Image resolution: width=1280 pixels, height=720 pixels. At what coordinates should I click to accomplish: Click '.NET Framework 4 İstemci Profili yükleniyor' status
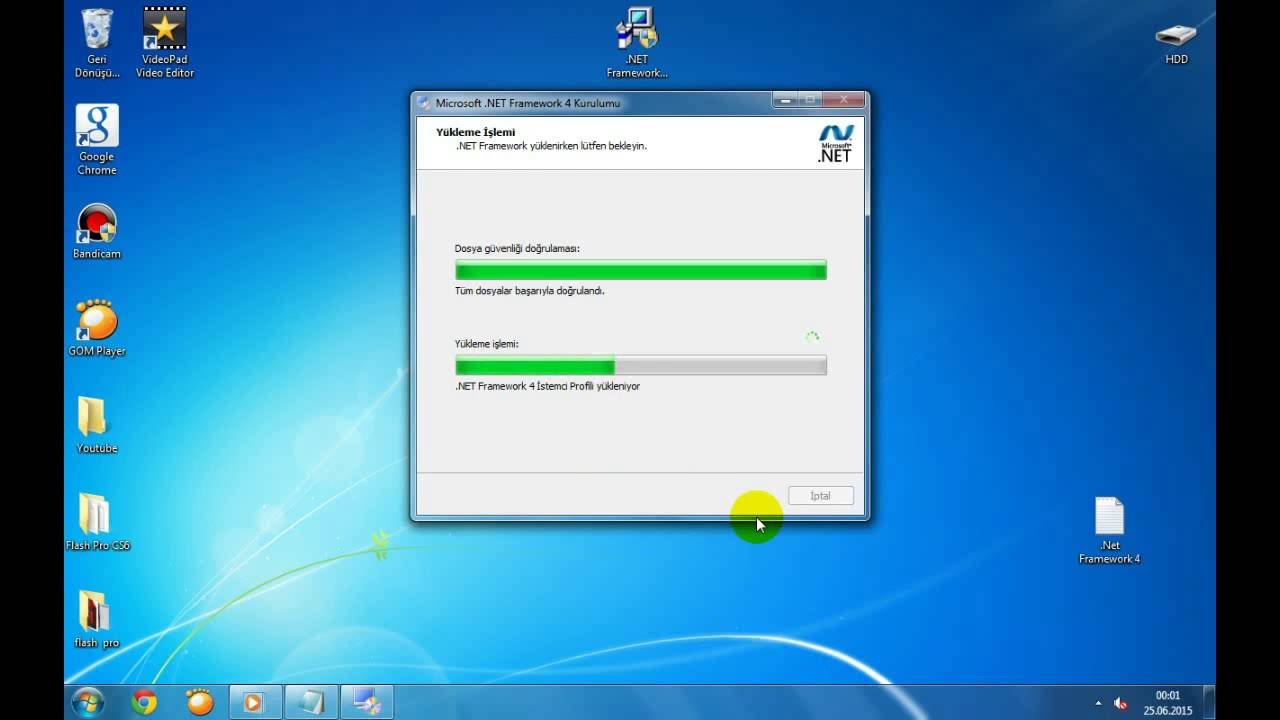[547, 386]
